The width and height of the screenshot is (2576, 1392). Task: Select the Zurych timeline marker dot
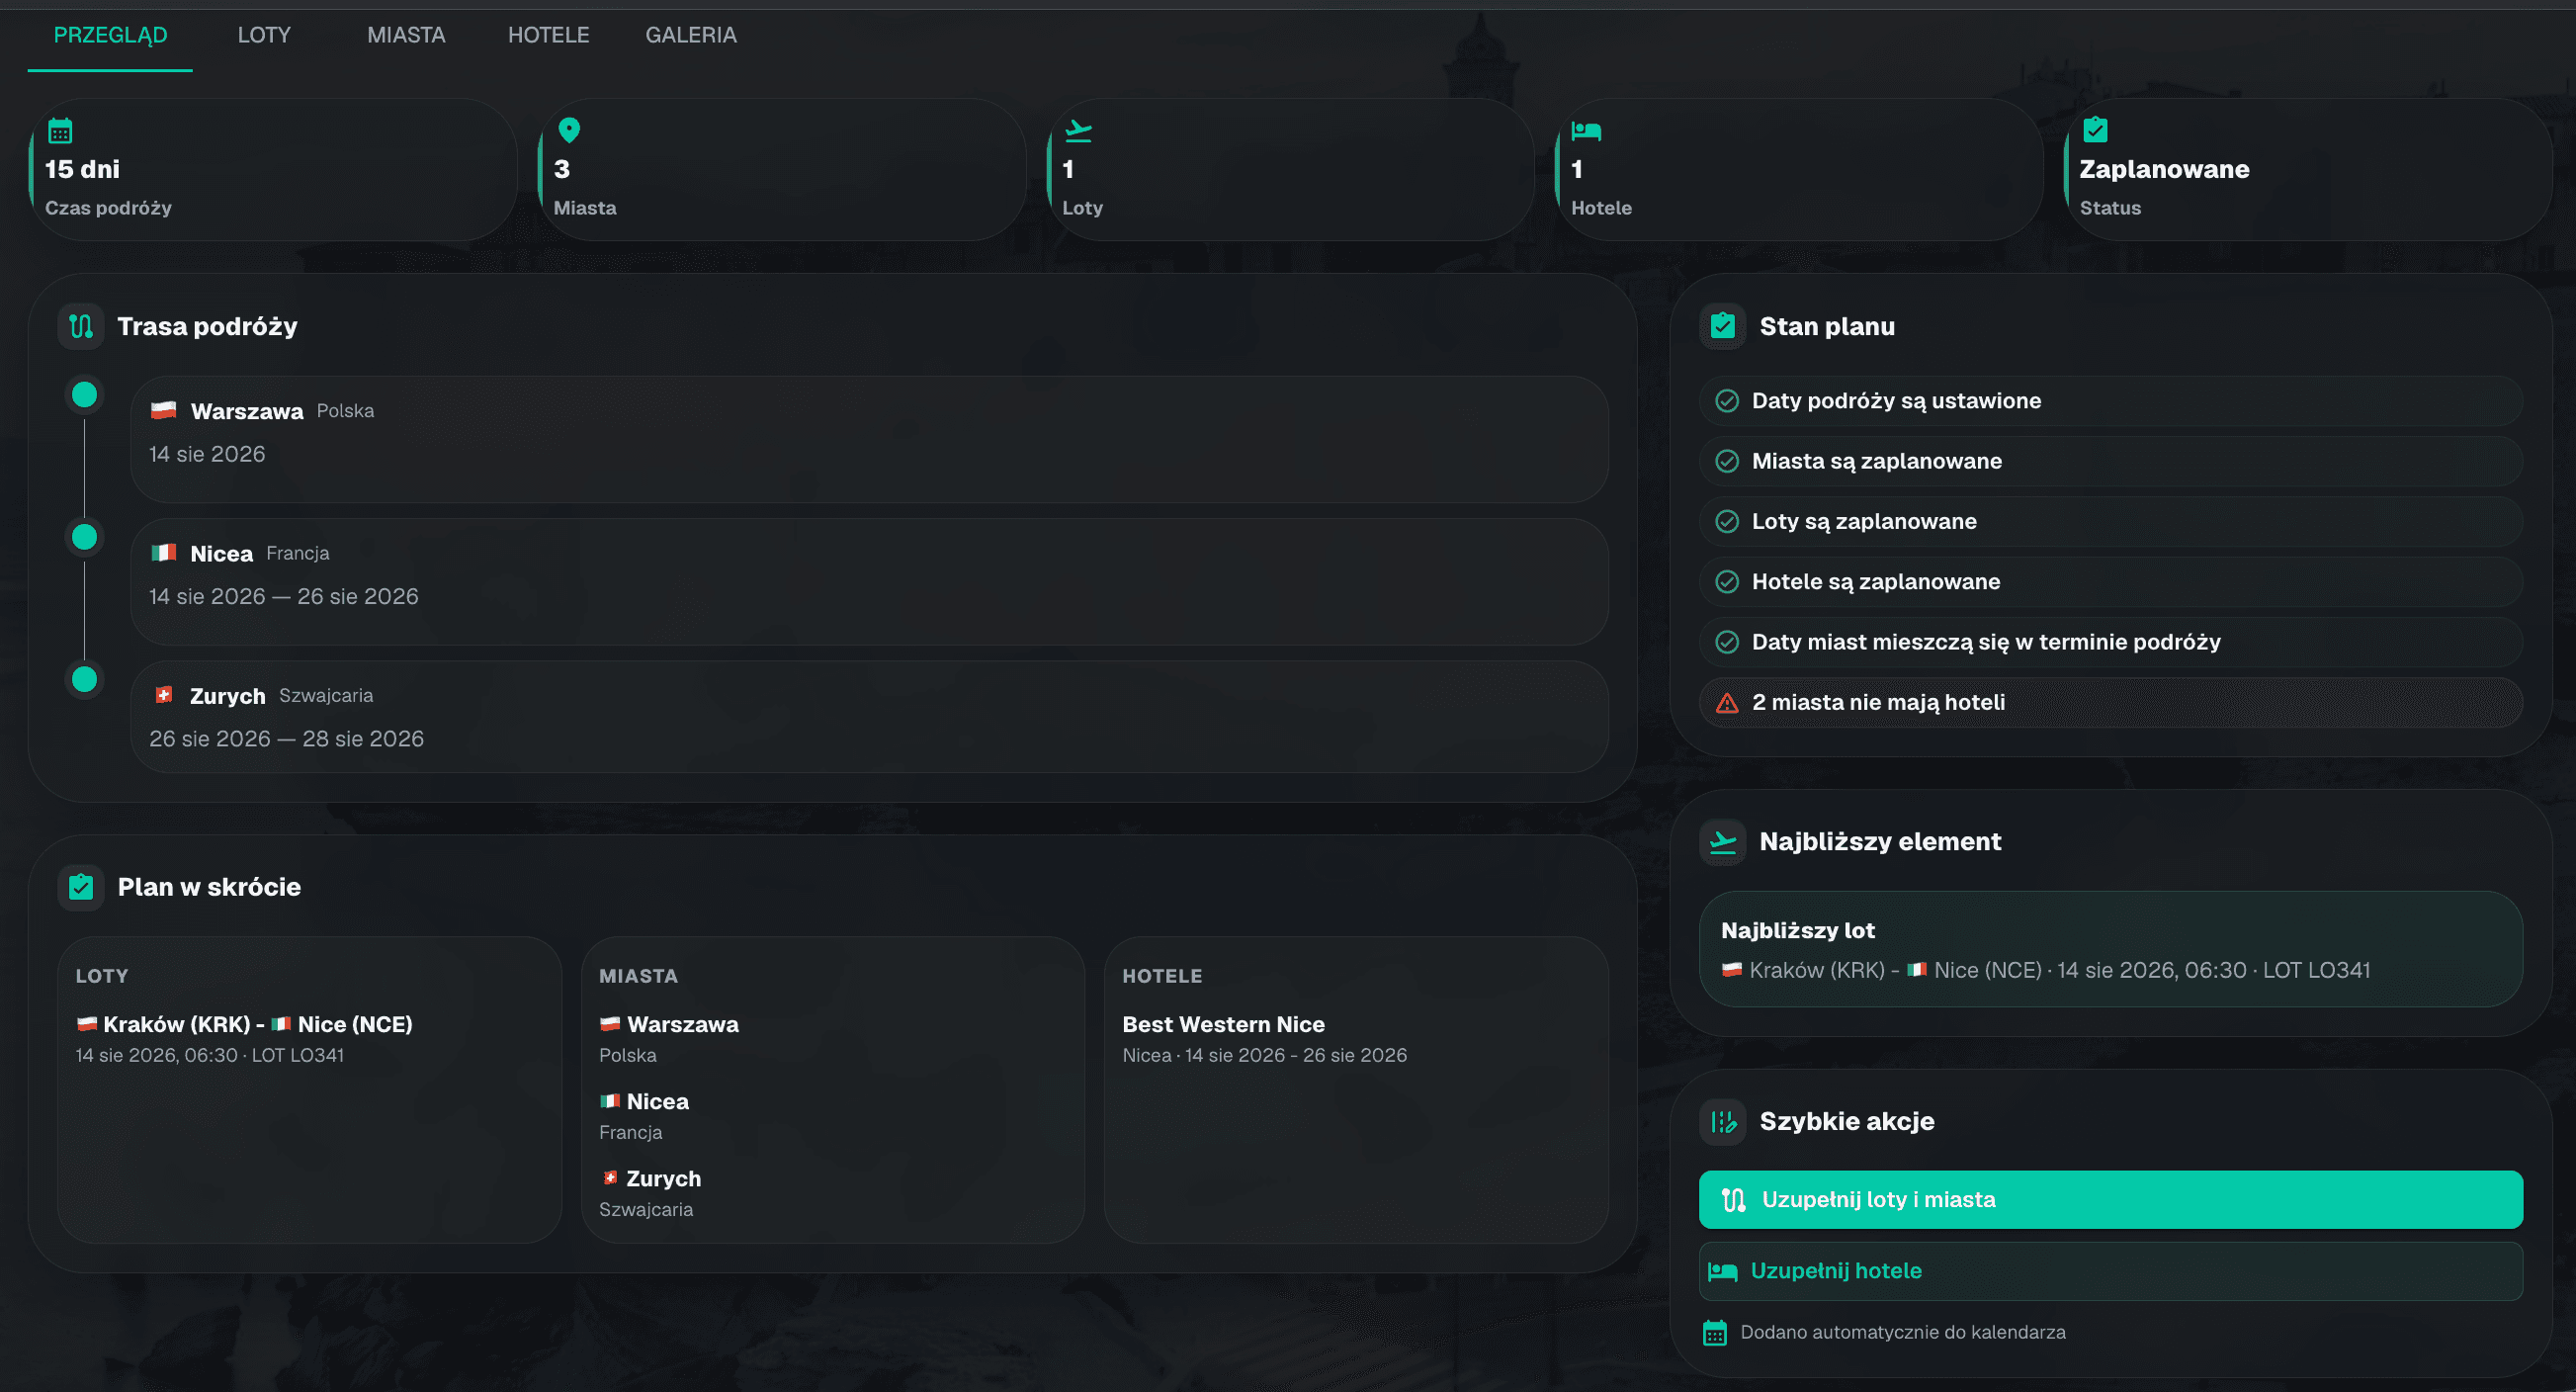tap(85, 680)
